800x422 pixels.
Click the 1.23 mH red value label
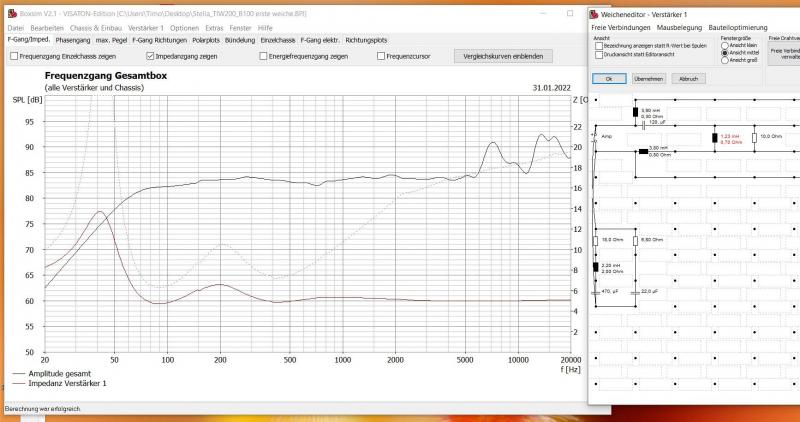(x=730, y=136)
